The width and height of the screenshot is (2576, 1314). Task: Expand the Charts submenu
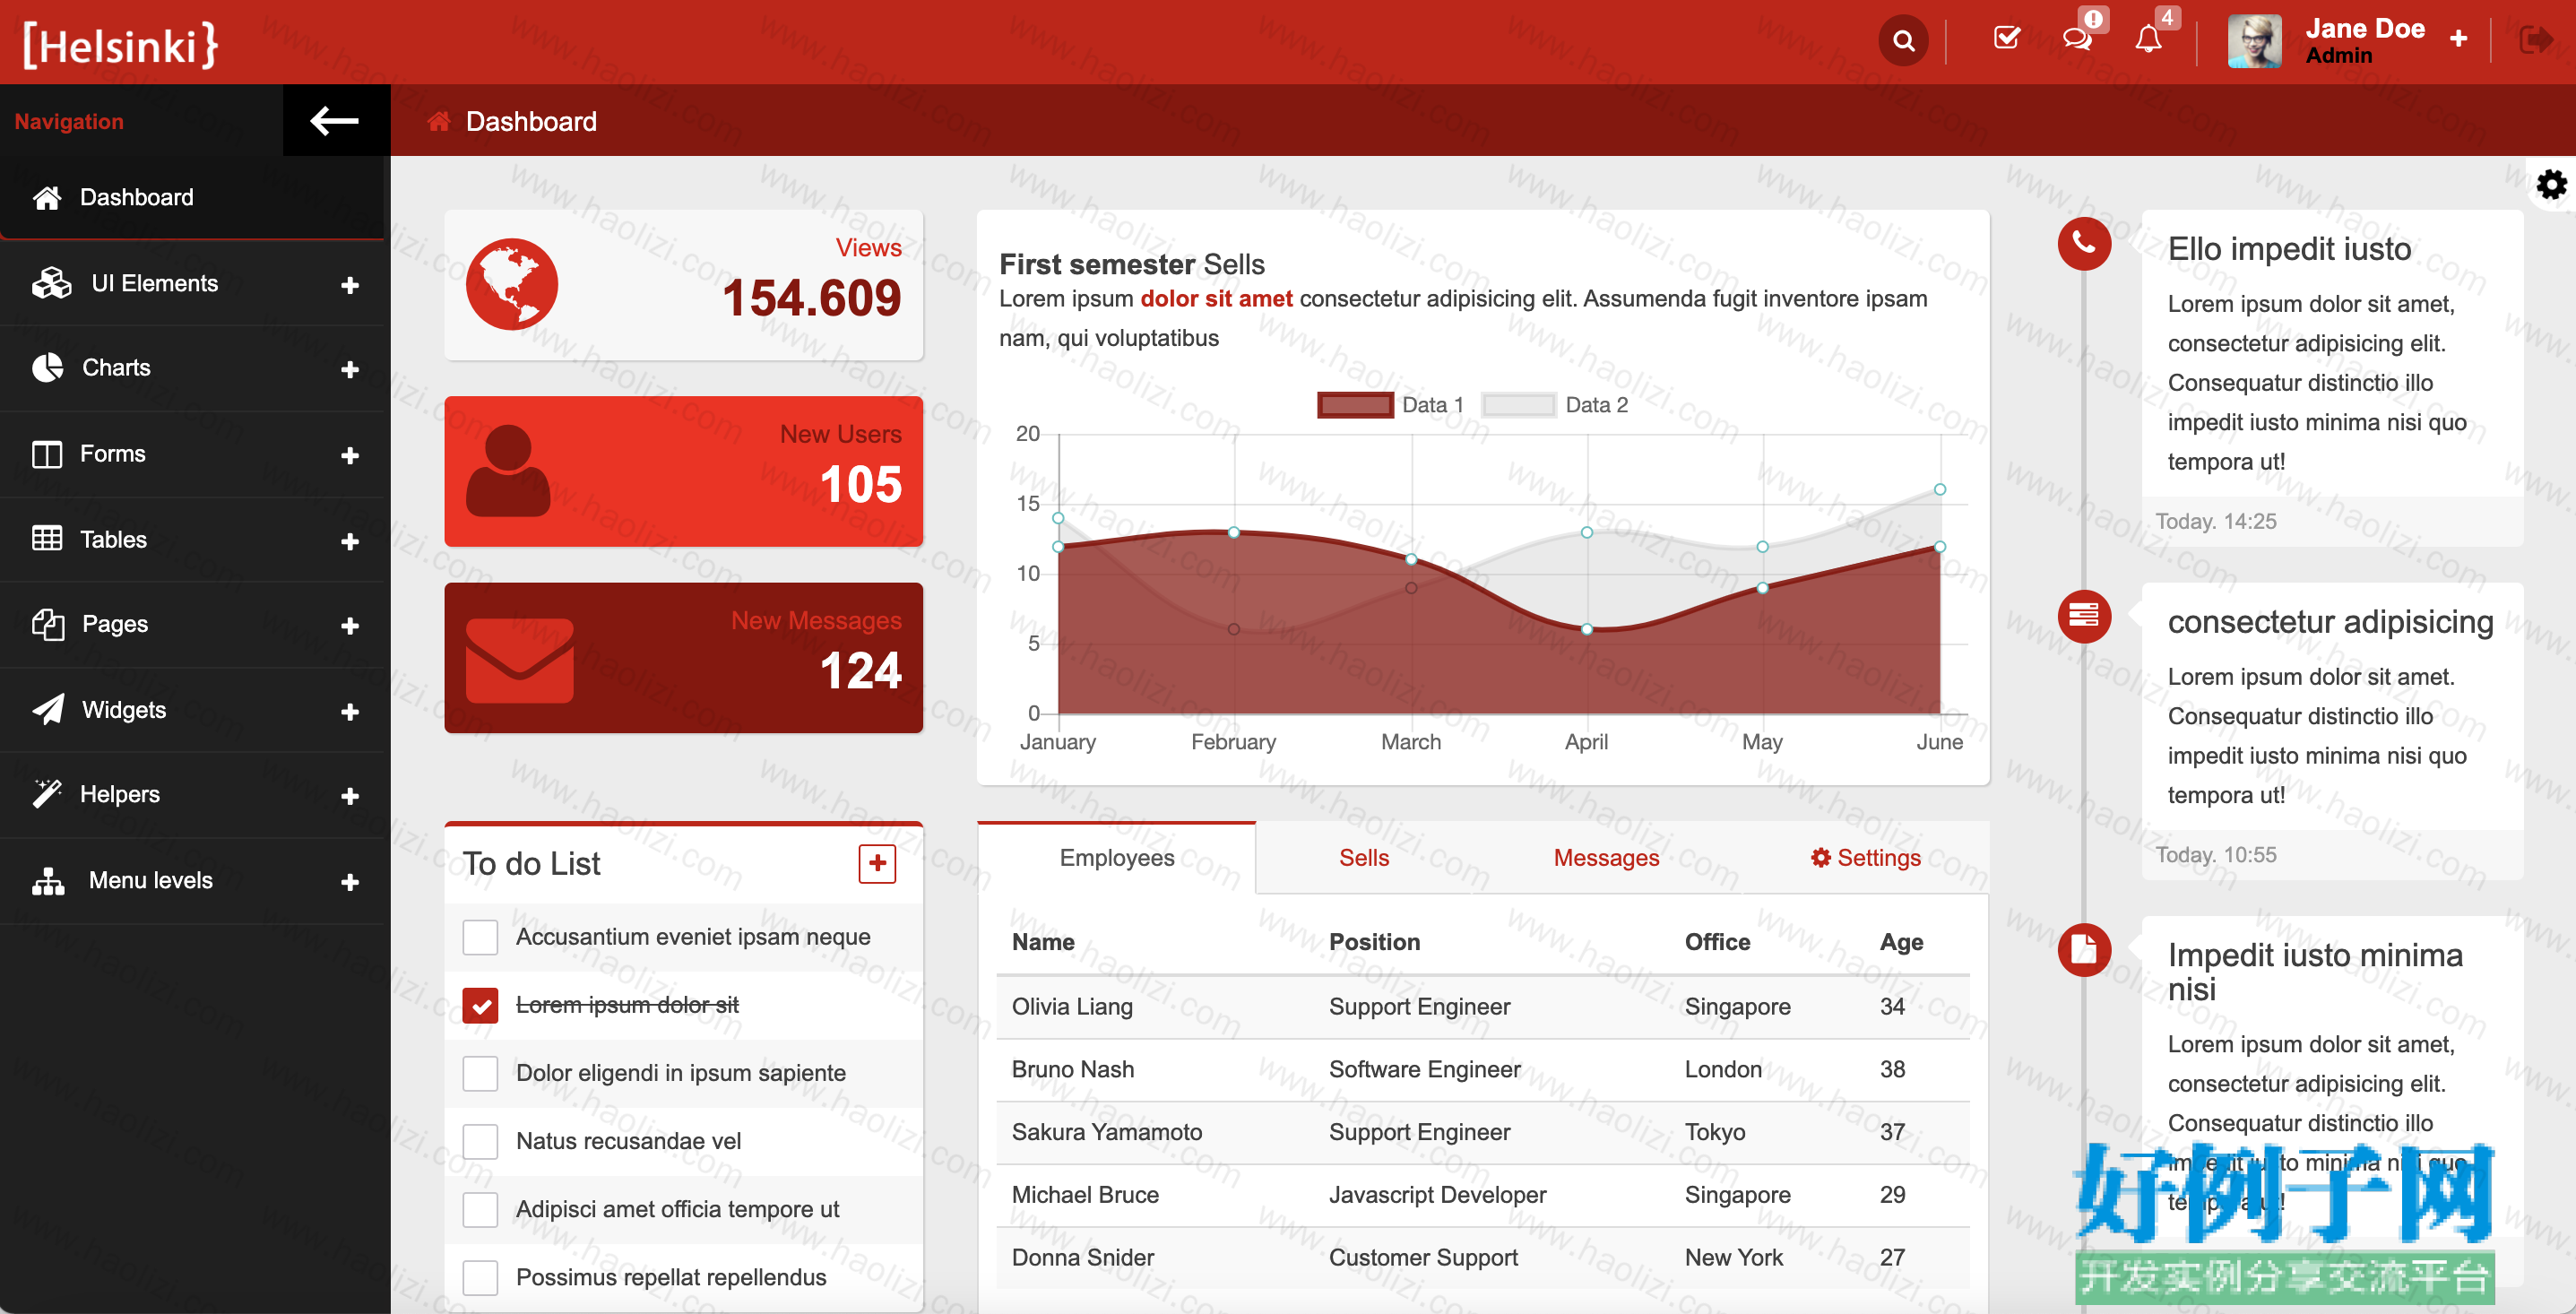(192, 368)
